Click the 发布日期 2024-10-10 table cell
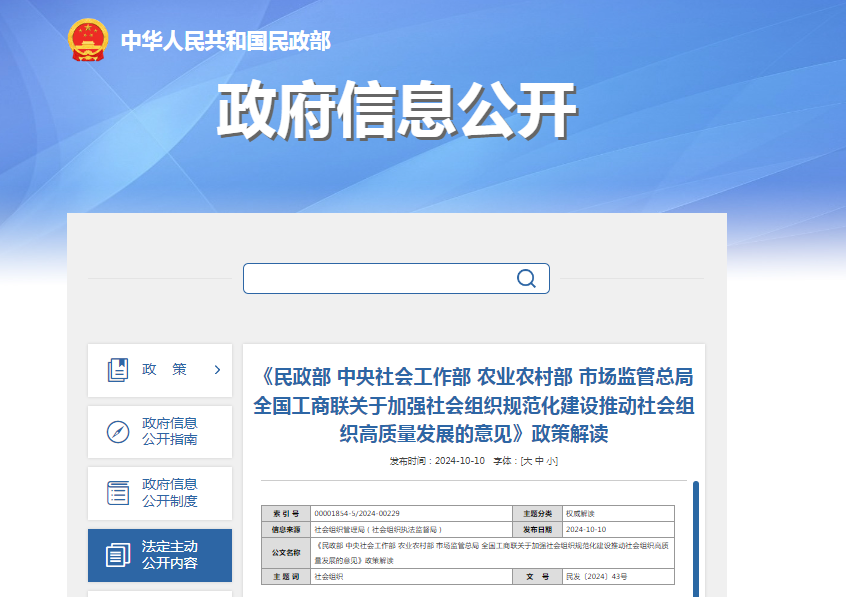 [618, 530]
